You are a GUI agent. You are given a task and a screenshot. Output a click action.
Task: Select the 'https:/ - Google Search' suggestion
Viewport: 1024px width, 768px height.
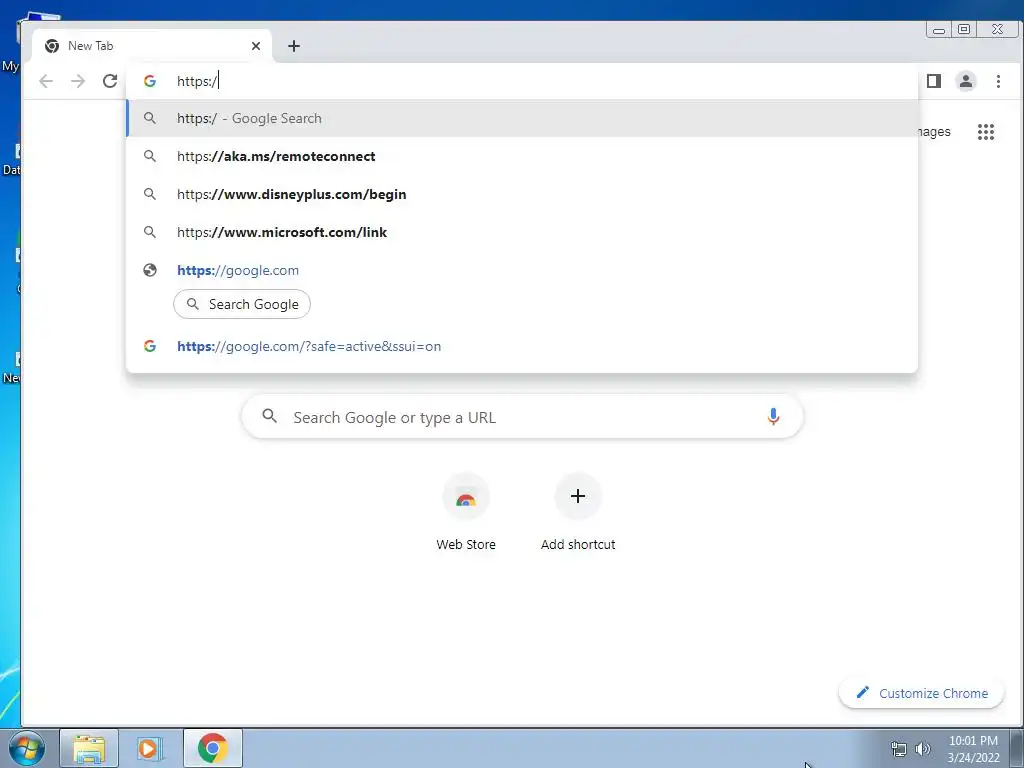[x=522, y=118]
